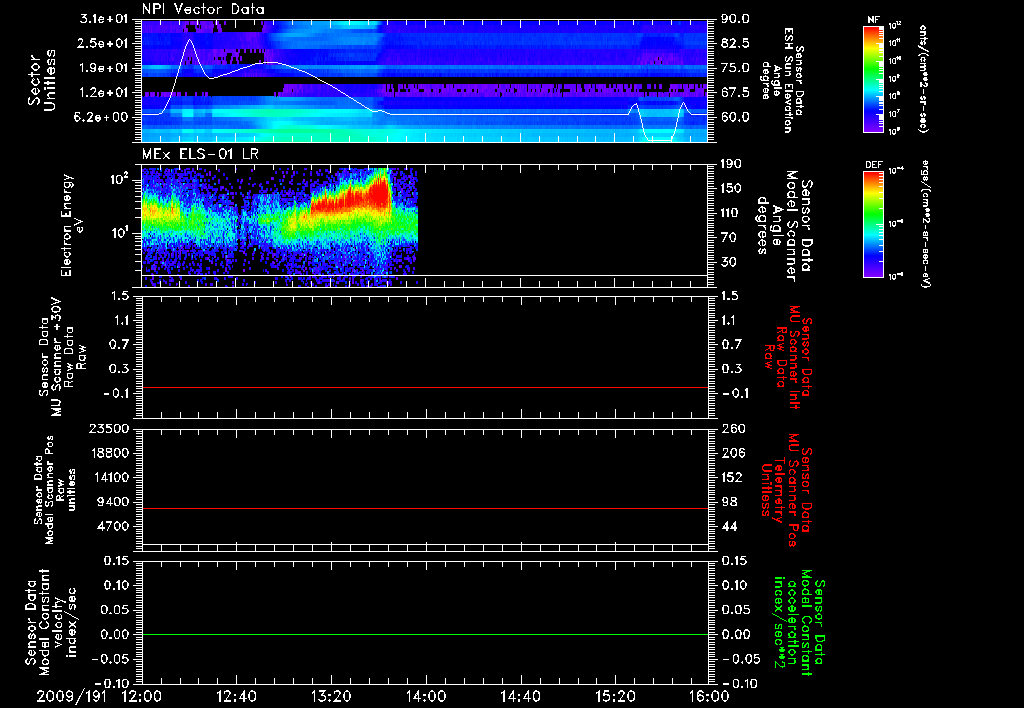
Task: Click the 14100 tick value
Action: [108, 477]
